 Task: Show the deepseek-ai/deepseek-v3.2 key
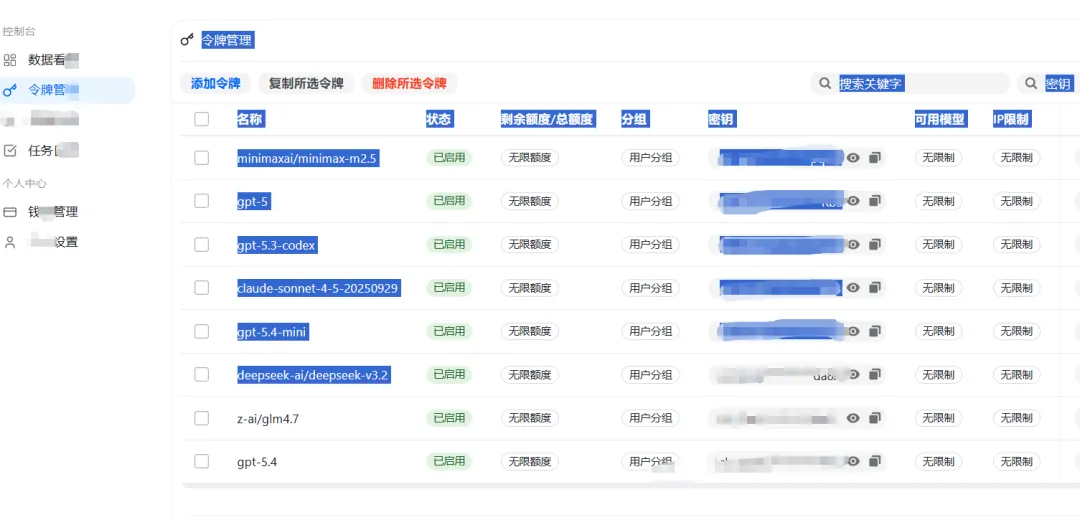coord(853,375)
